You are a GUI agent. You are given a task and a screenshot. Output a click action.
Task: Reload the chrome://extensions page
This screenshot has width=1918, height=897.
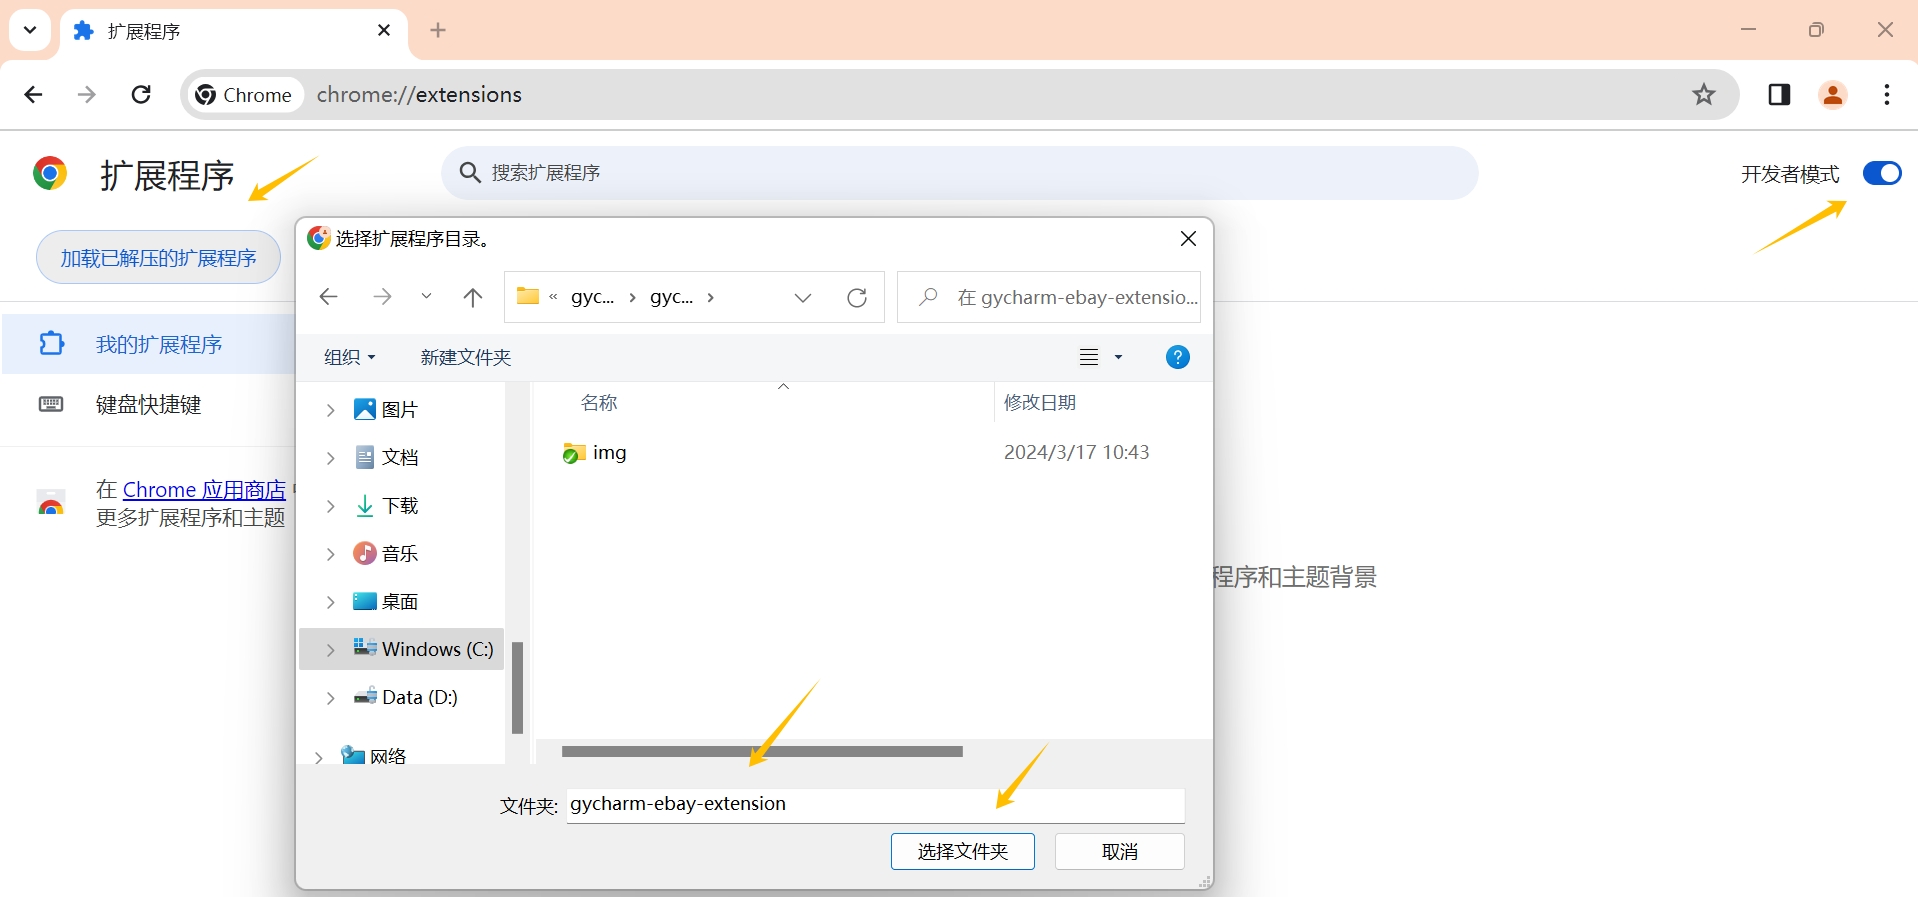(x=141, y=95)
